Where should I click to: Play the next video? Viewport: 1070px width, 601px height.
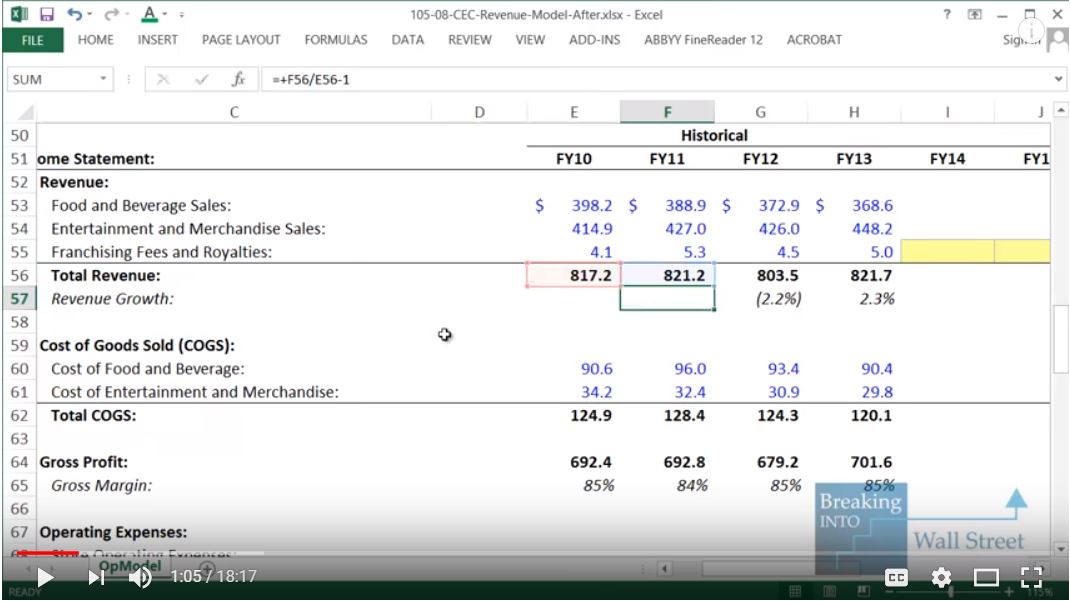pos(97,577)
